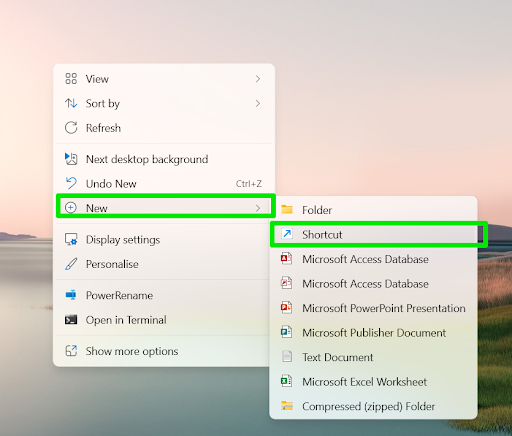The image size is (512, 436).
Task: Click the PowerPoint Presentation red icon
Action: coord(286,307)
